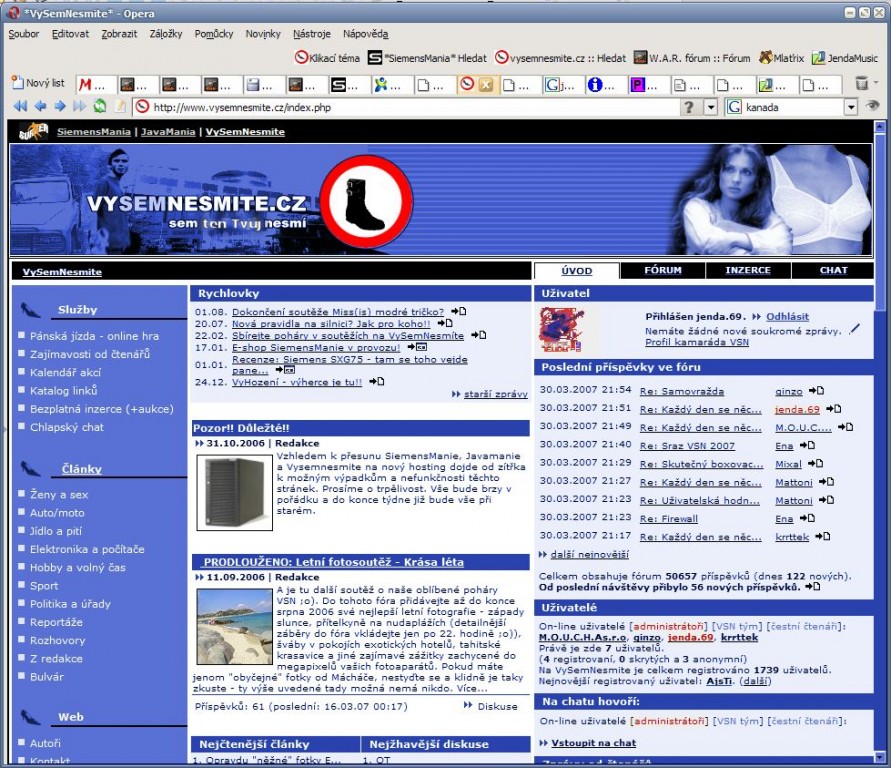
Task: Click the vertical scrollbar thumb
Action: coord(880,222)
